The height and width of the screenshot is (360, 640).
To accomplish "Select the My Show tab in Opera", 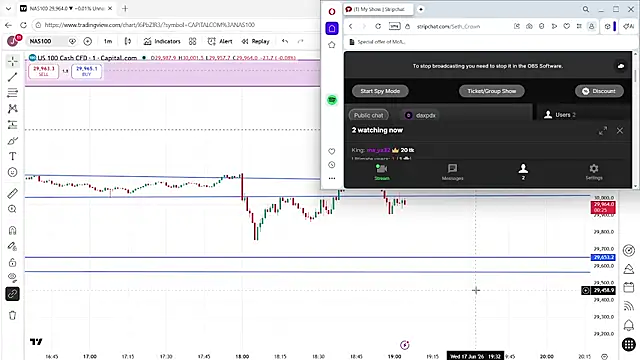I will [x=378, y=9].
